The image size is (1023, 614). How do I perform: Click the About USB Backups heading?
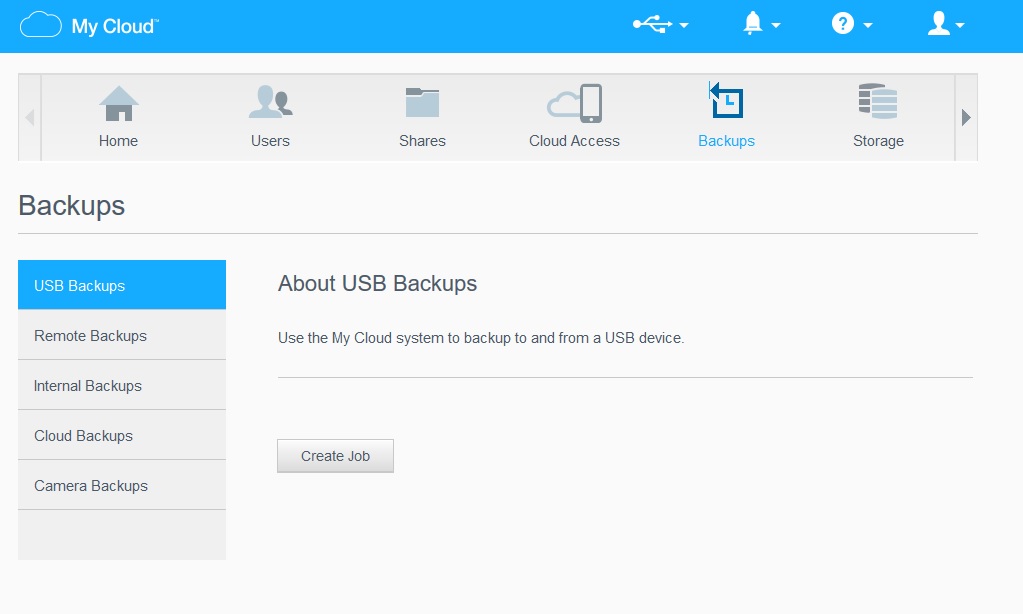click(377, 284)
